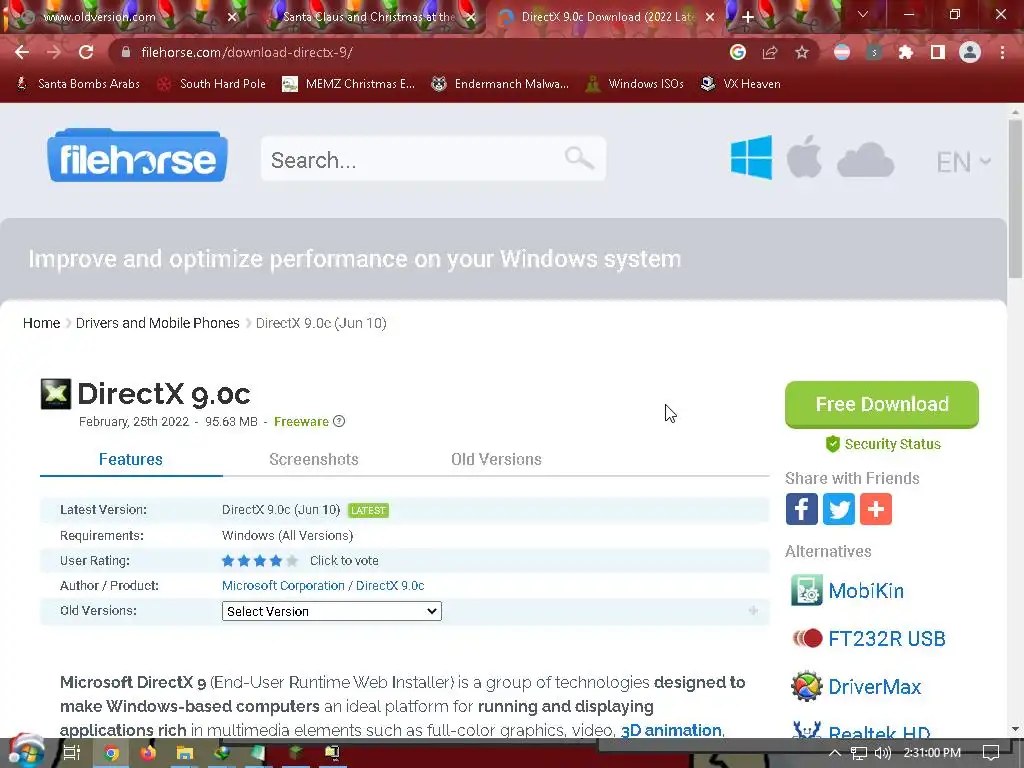Click the DirectX app icon
Image resolution: width=1024 pixels, height=768 pixels.
tap(56, 394)
